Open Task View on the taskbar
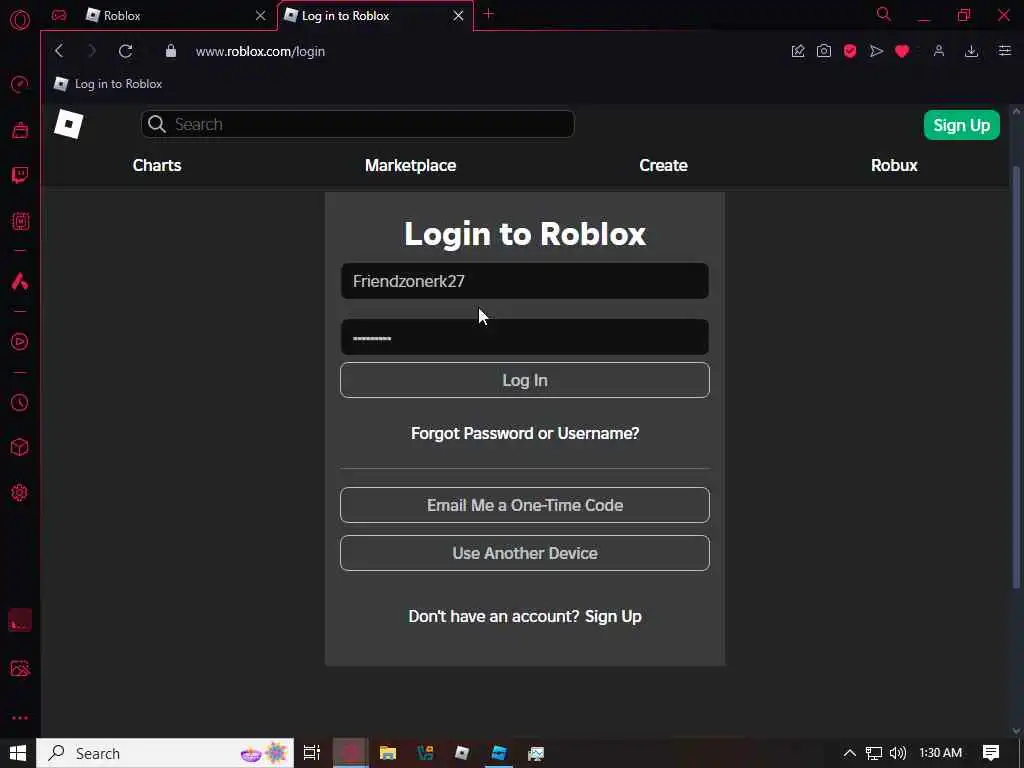Viewport: 1024px width, 768px height. (312, 753)
